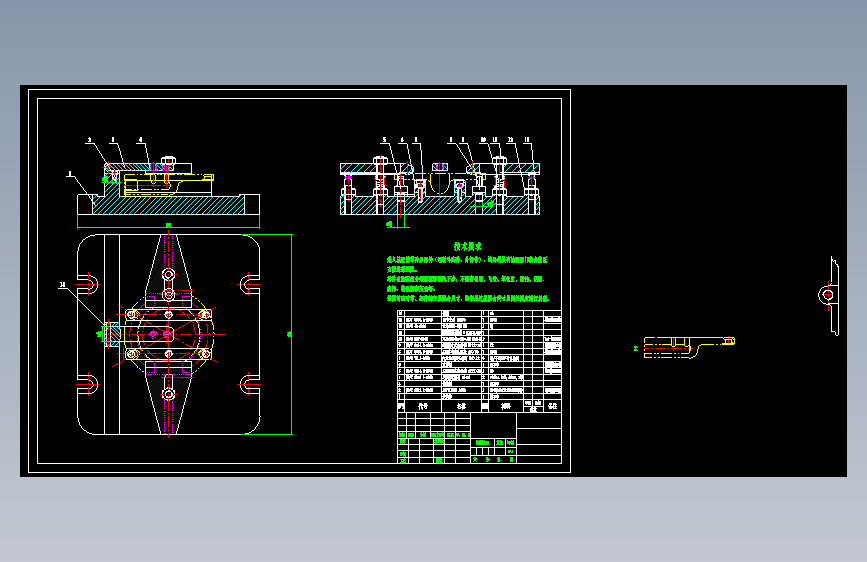Image resolution: width=867 pixels, height=562 pixels.
Task: Select the yellow workpiece outline outside the frame
Action: click(689, 347)
